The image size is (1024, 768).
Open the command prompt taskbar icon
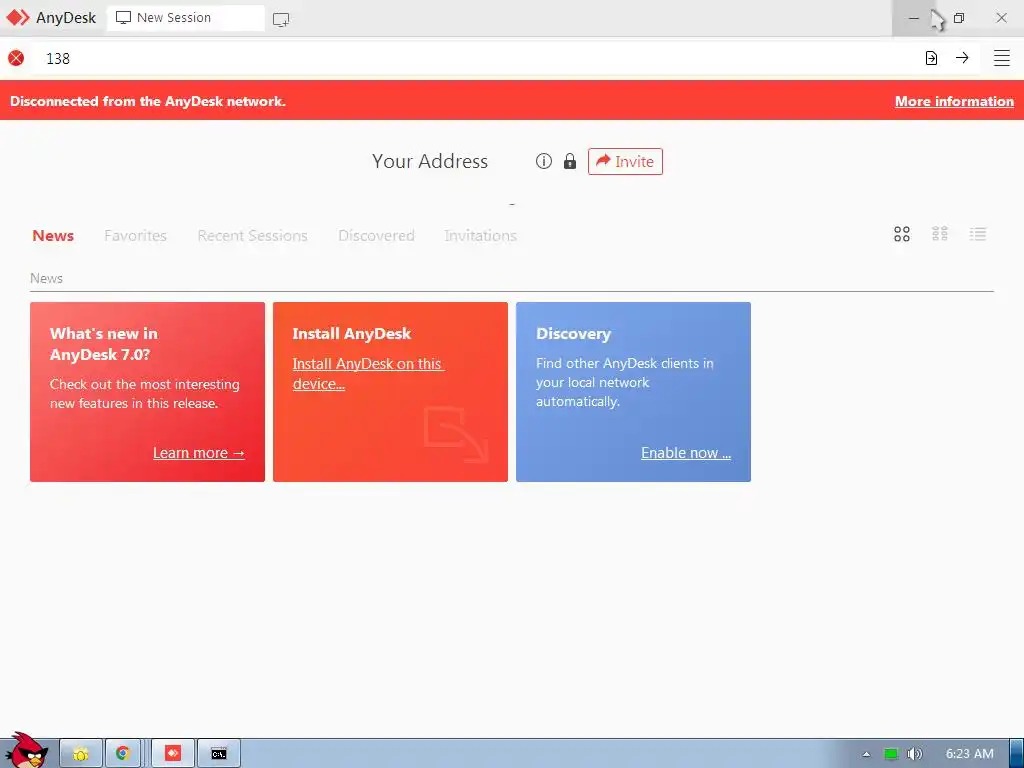219,754
